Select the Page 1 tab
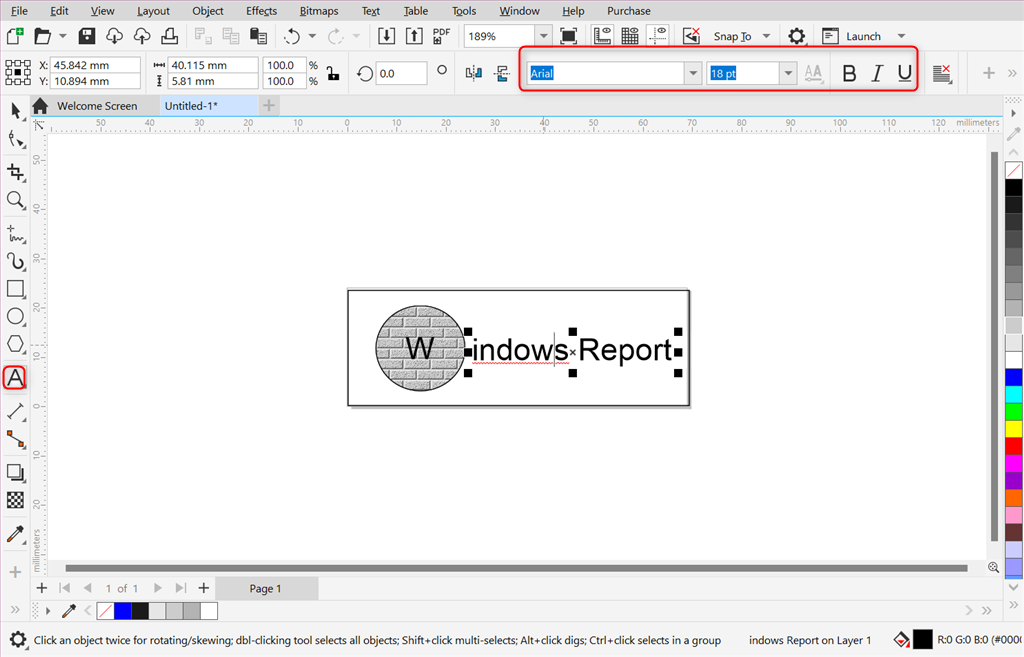 pyautogui.click(x=265, y=588)
